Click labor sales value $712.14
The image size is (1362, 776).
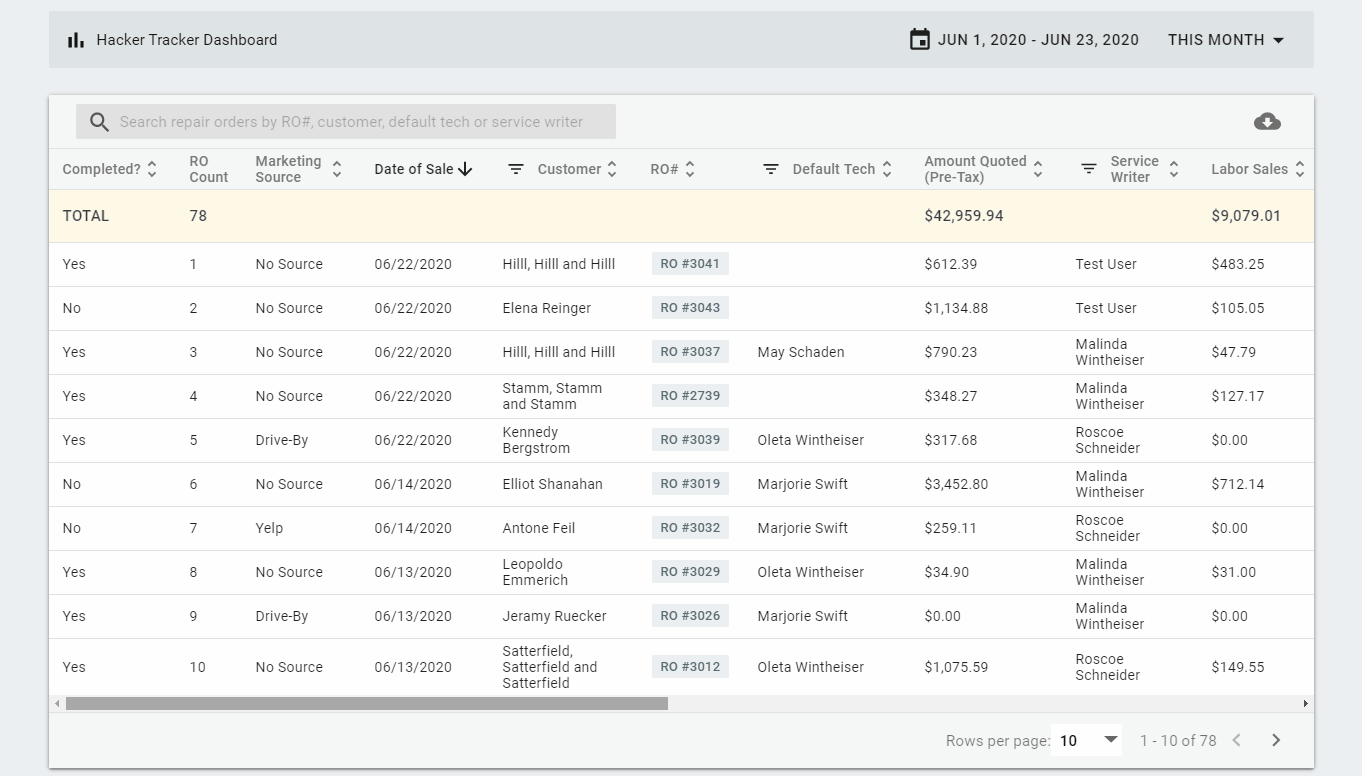click(x=1238, y=484)
